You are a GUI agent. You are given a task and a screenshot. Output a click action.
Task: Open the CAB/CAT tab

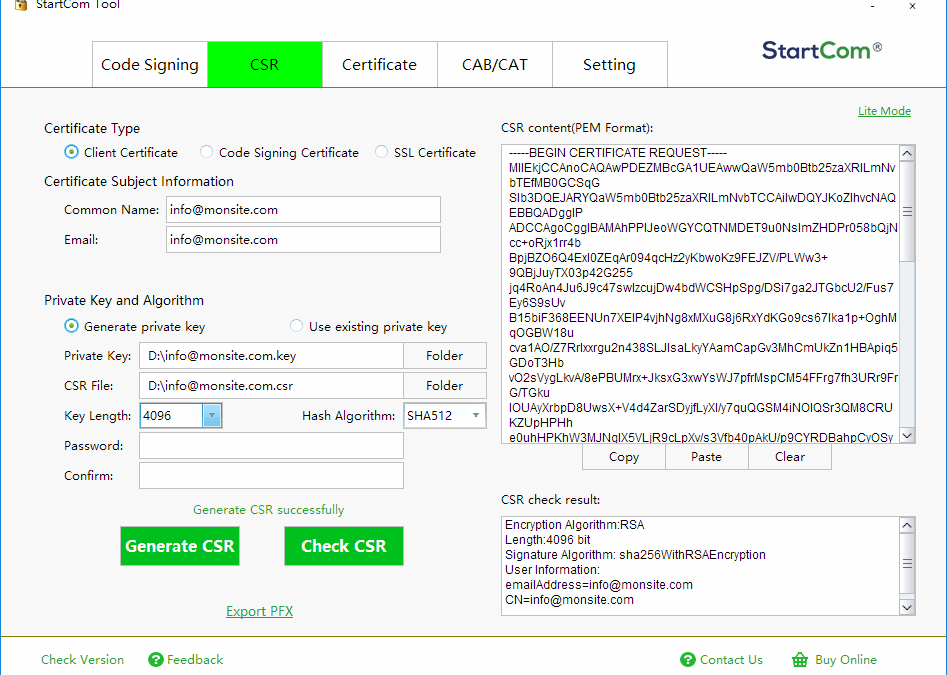495,65
